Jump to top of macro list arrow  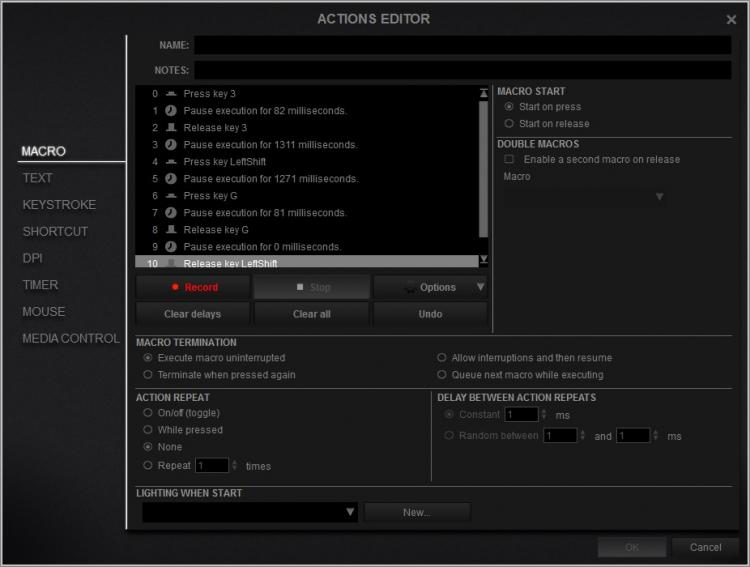[x=484, y=93]
